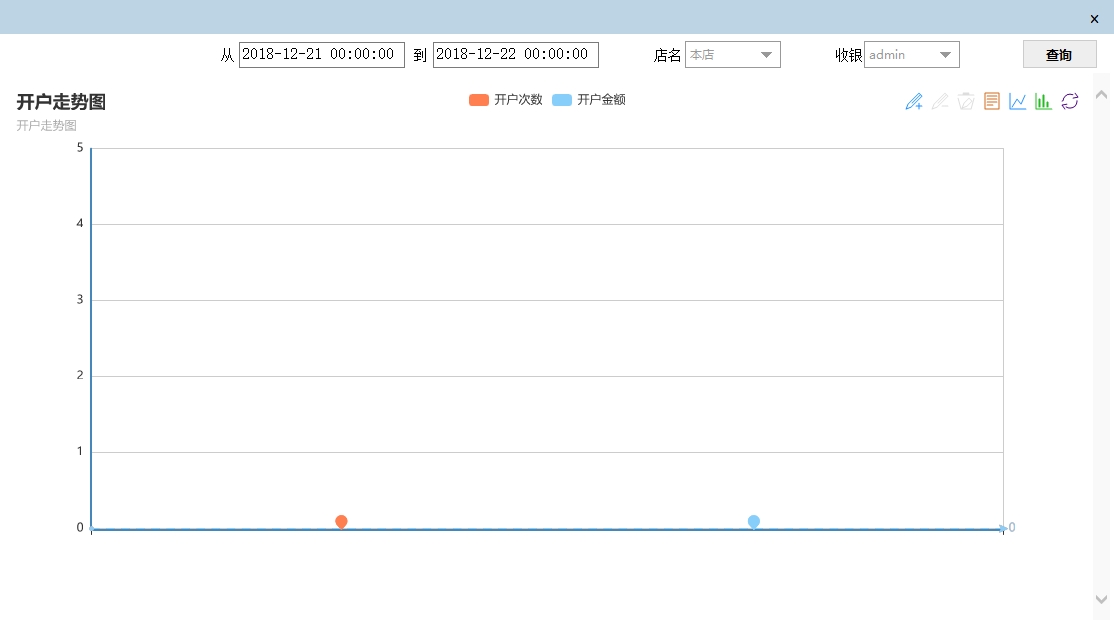1114x620 pixels.
Task: Click the orange data point marker
Action: point(341,522)
